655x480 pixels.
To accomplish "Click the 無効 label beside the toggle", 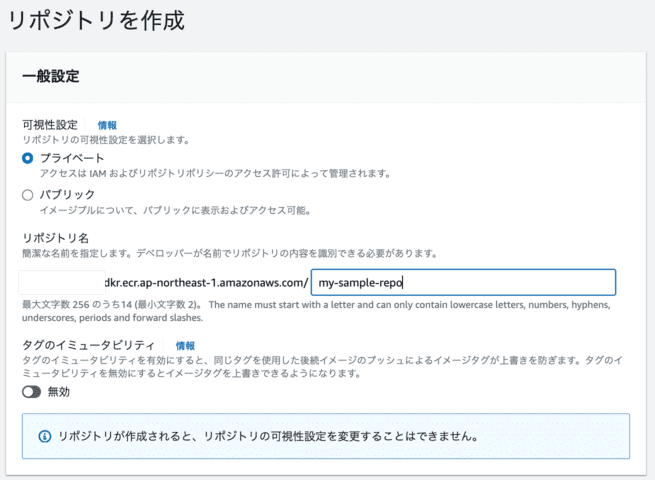I will point(59,392).
